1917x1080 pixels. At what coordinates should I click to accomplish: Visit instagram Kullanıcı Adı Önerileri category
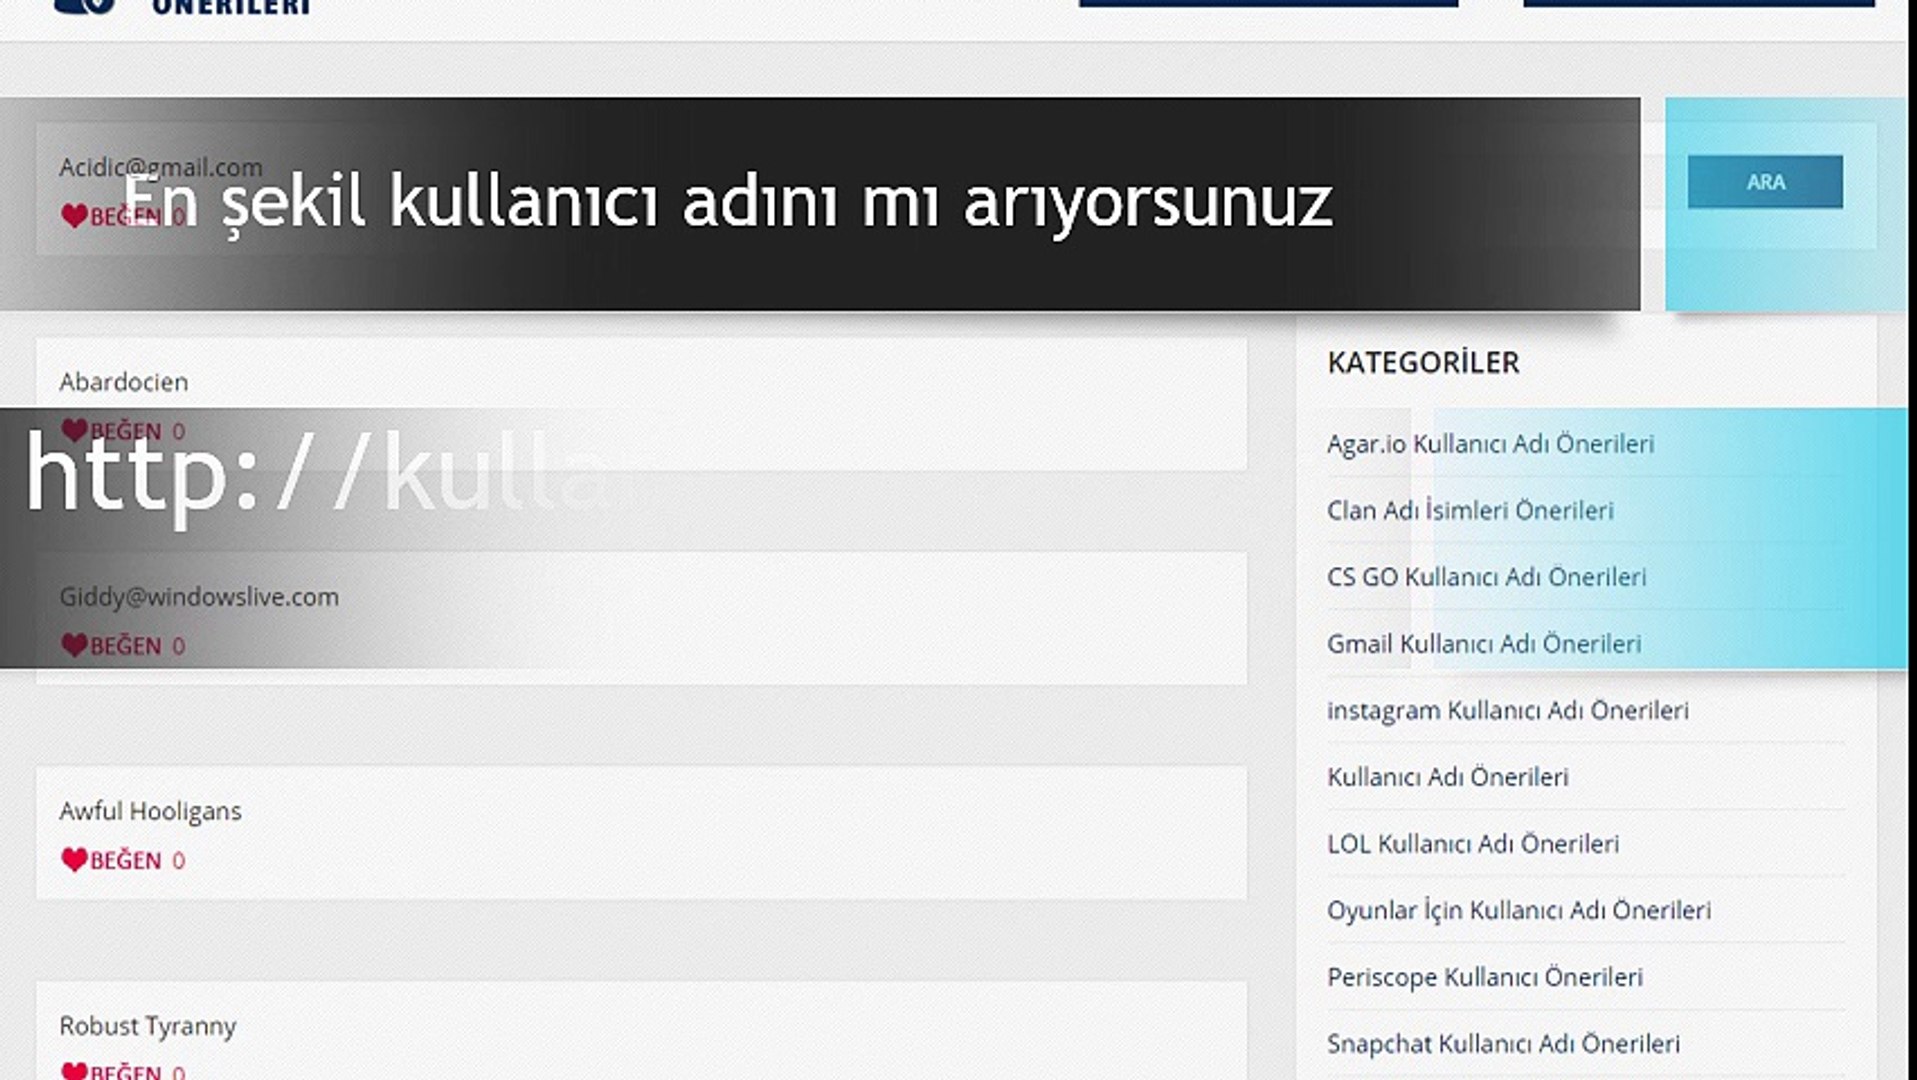(x=1507, y=710)
